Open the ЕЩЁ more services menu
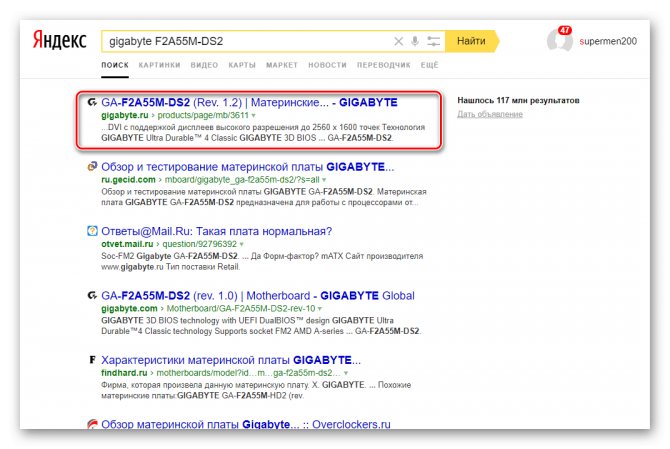The width and height of the screenshot is (670, 449). point(429,65)
